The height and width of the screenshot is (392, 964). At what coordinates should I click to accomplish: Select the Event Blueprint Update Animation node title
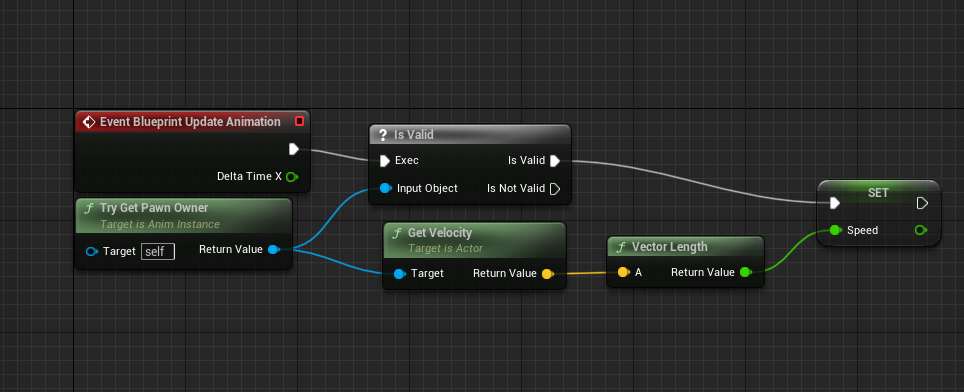(x=190, y=122)
